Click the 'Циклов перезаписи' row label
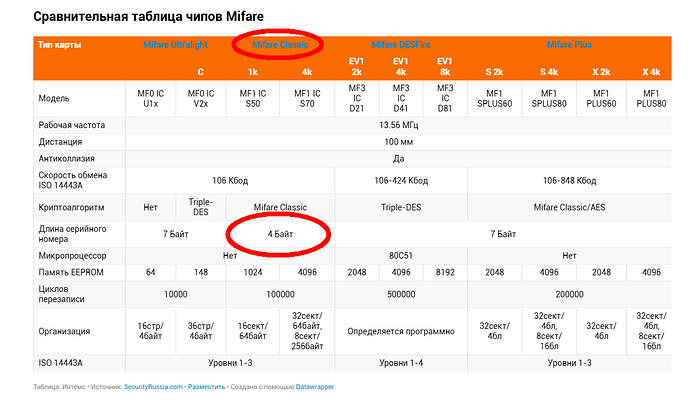This screenshot has width=690, height=409. (61, 294)
